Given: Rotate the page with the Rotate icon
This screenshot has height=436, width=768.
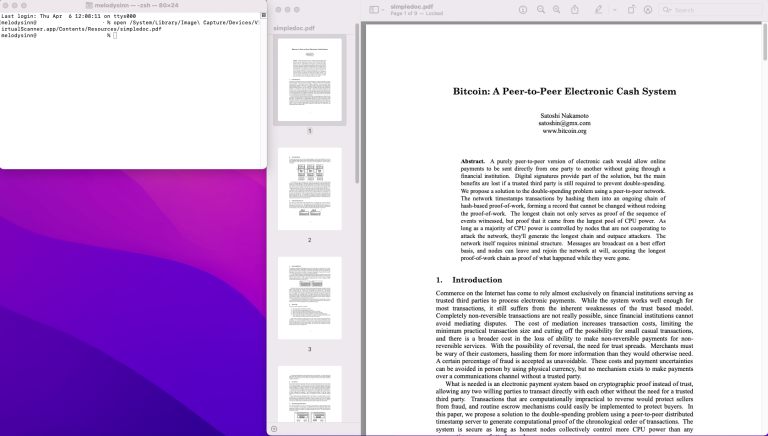Looking at the screenshot, I should 631,10.
